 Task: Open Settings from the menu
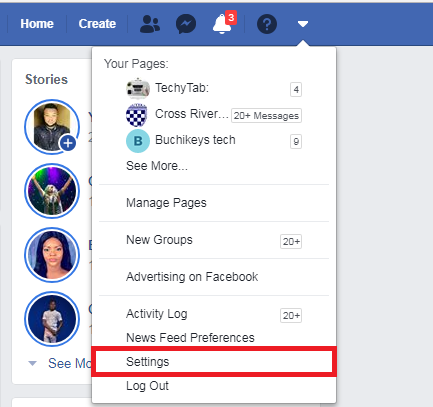[x=214, y=362]
